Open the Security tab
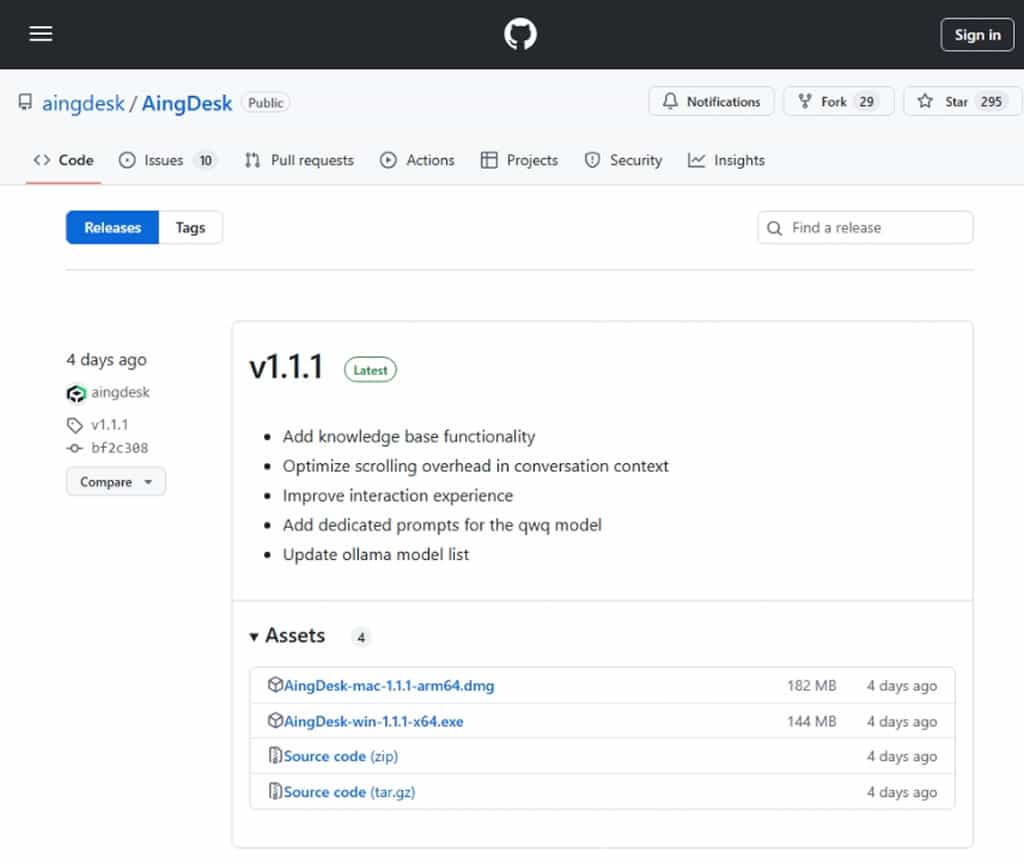This screenshot has height=864, width=1024. [x=623, y=160]
